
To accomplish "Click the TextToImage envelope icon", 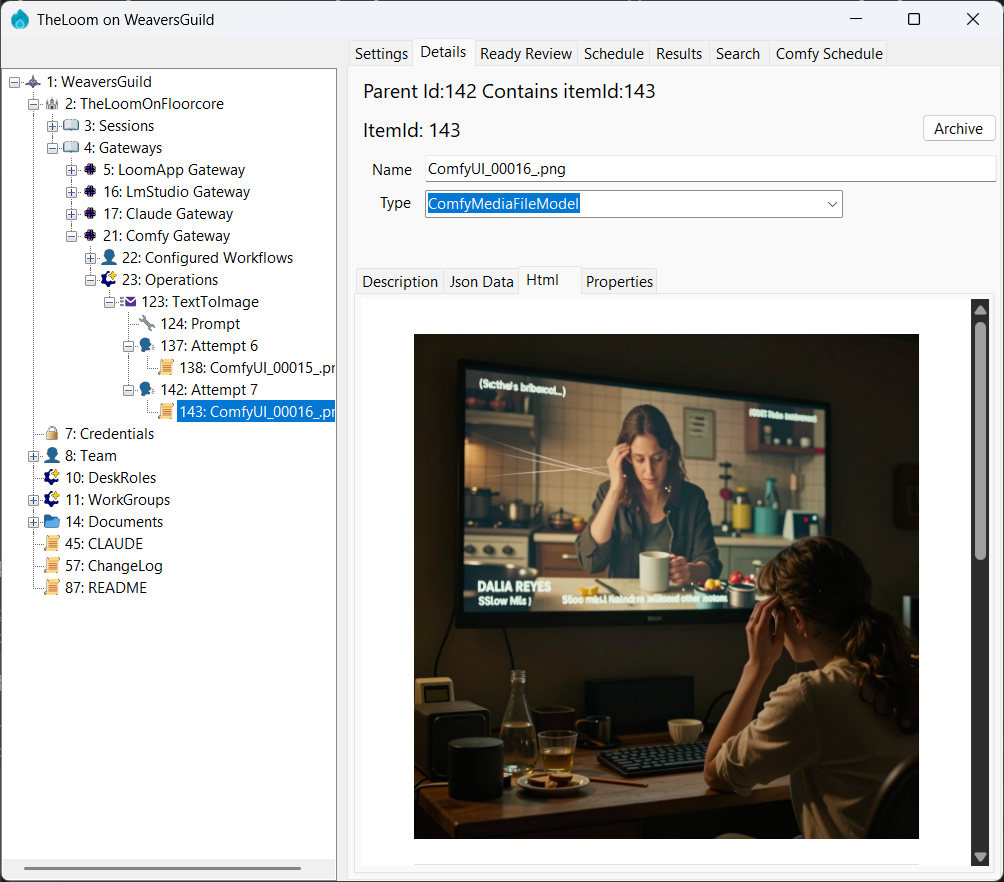I will pos(128,302).
